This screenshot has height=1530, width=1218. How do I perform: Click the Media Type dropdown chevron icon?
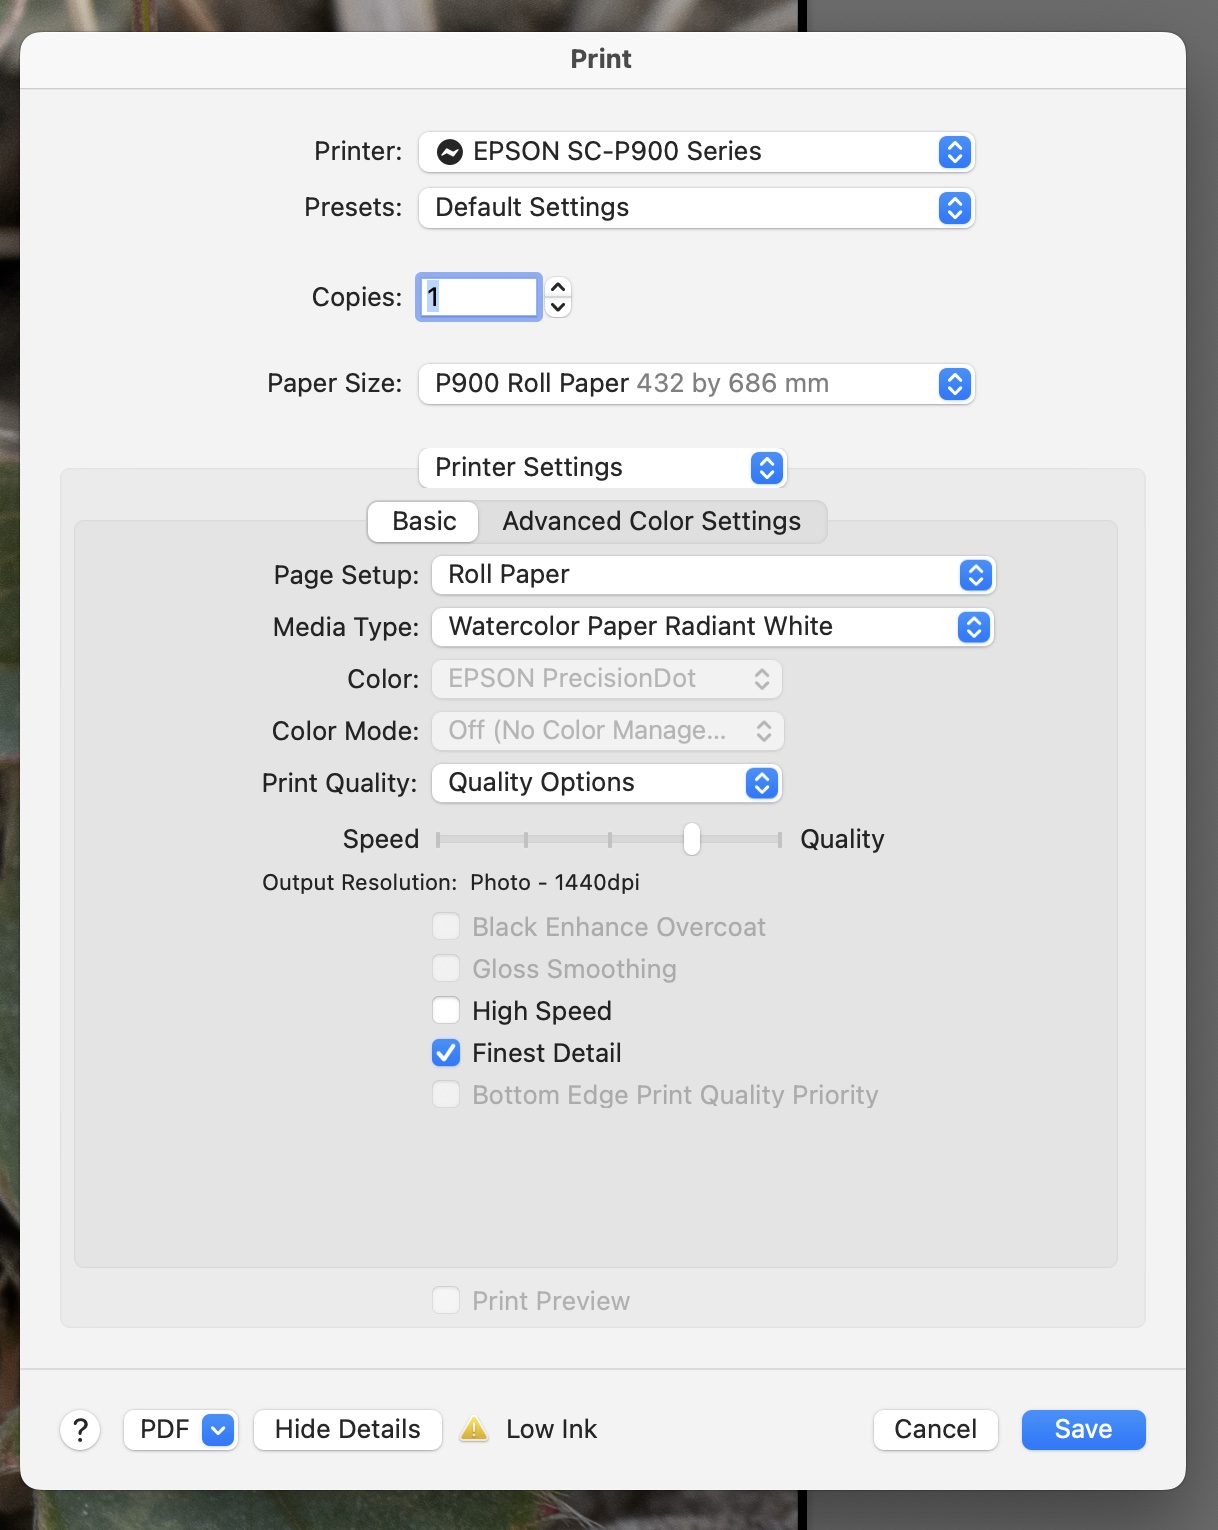[x=971, y=627]
